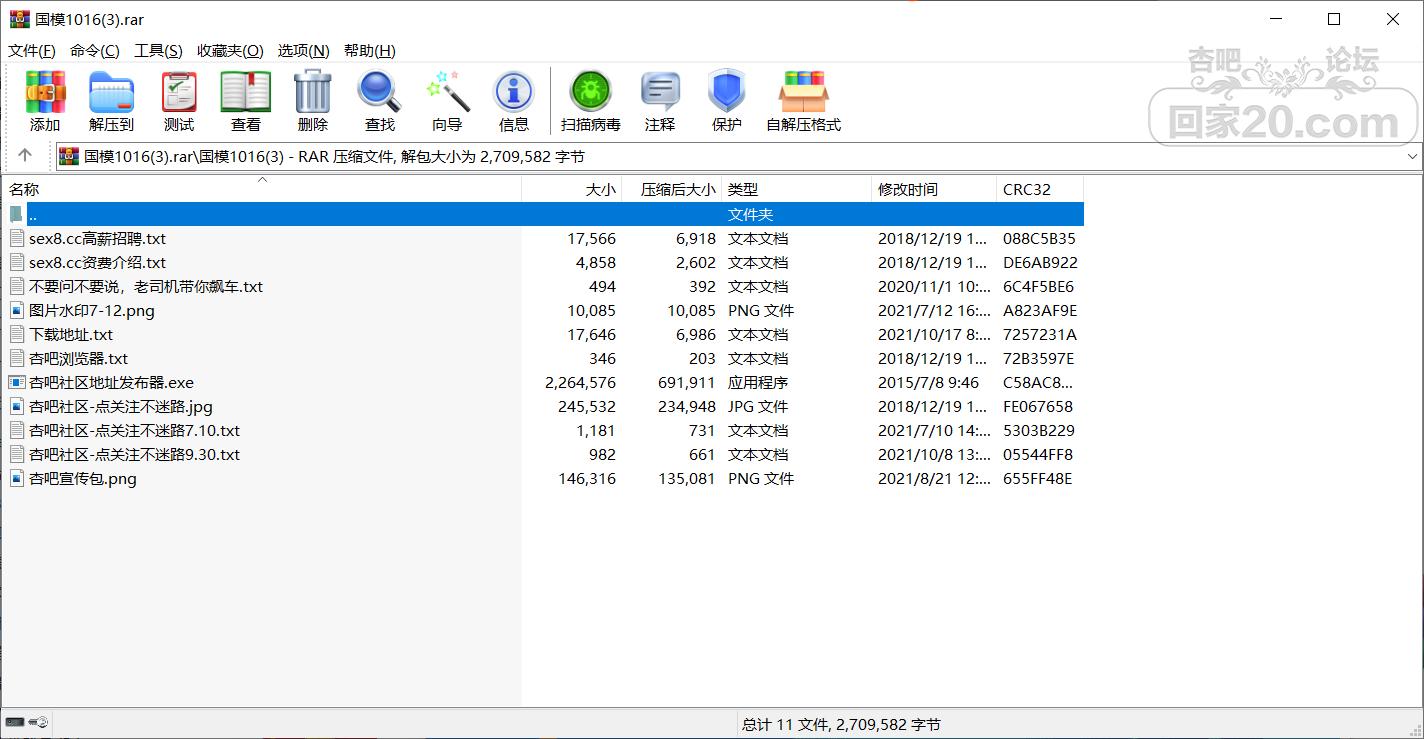Screen dimensions: 1424x739
Task: Open the 查看 (View) book icon
Action: pos(246,101)
